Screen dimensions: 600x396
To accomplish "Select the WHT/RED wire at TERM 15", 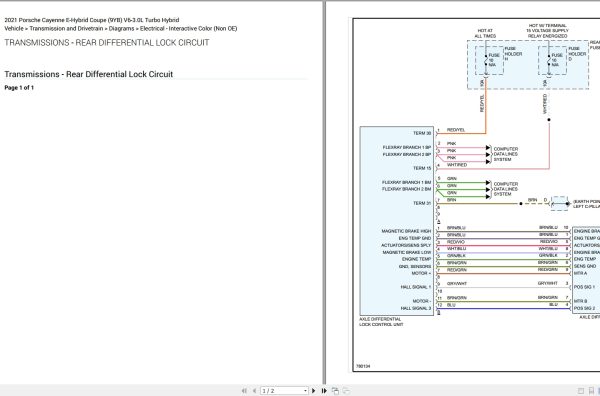I will click(x=492, y=168).
